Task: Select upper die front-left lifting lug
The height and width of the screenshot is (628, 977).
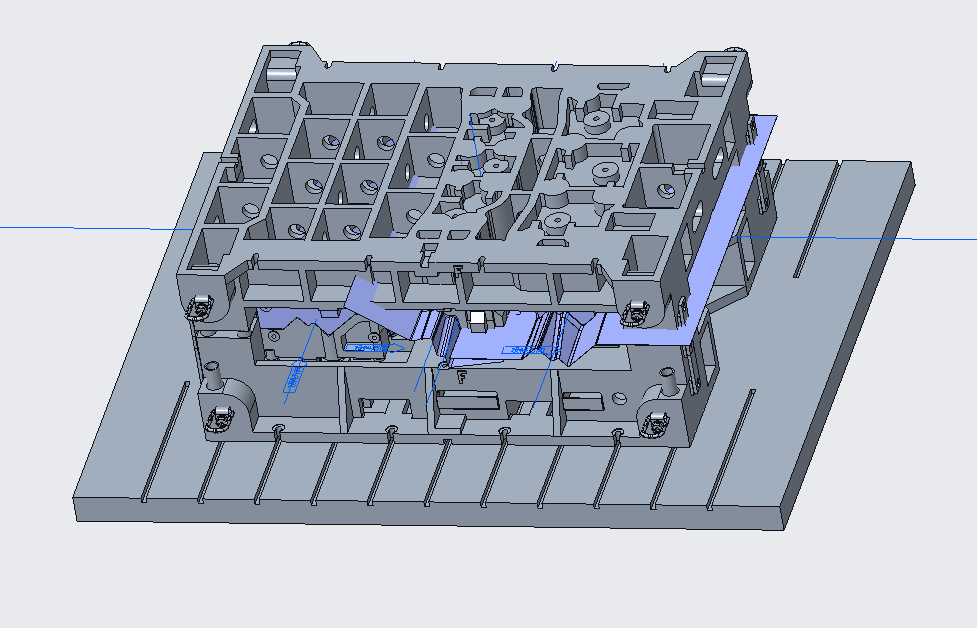Action: click(x=201, y=308)
